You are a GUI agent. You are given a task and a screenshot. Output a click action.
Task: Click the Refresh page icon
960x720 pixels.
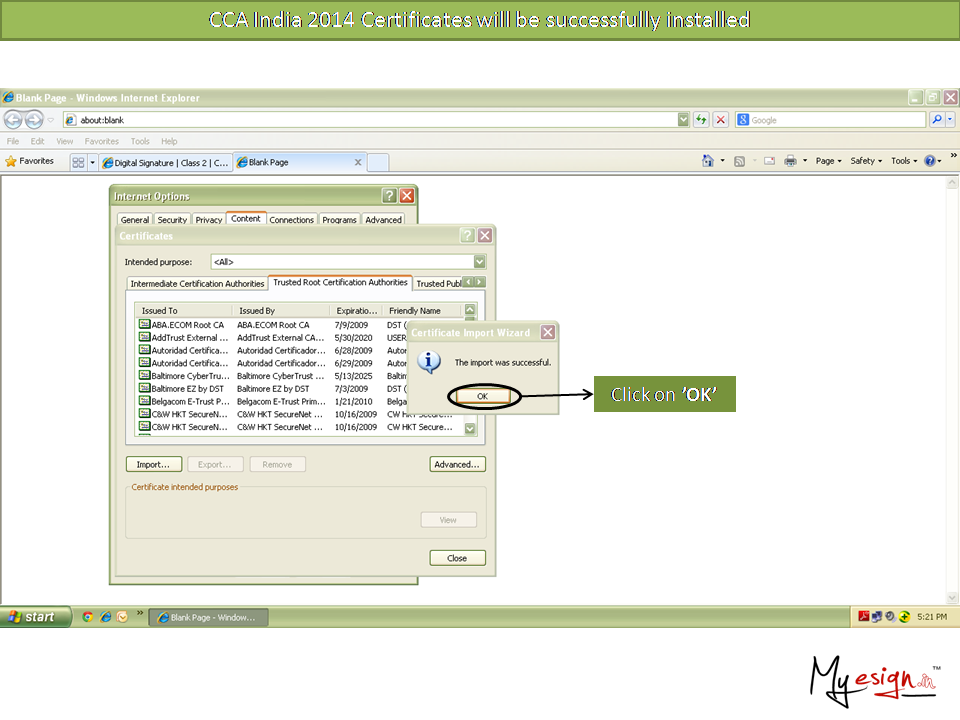click(x=702, y=120)
